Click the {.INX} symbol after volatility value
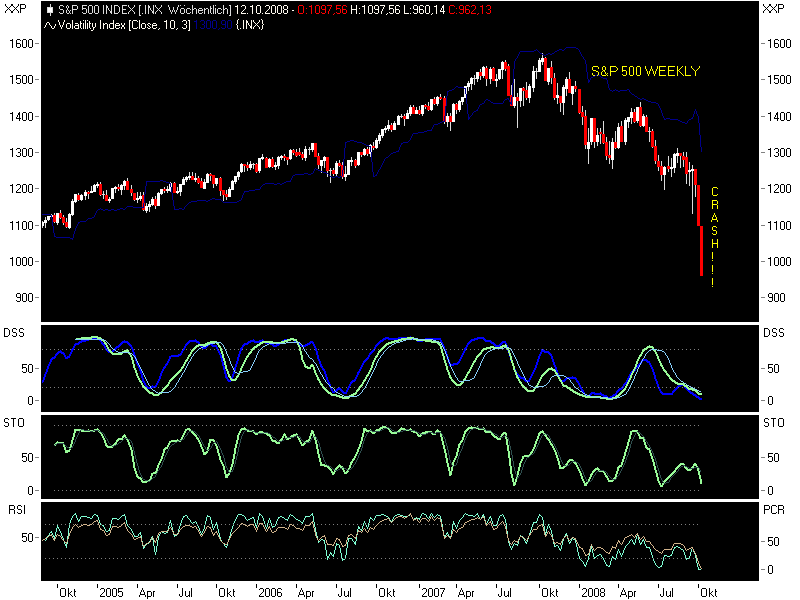 point(250,25)
